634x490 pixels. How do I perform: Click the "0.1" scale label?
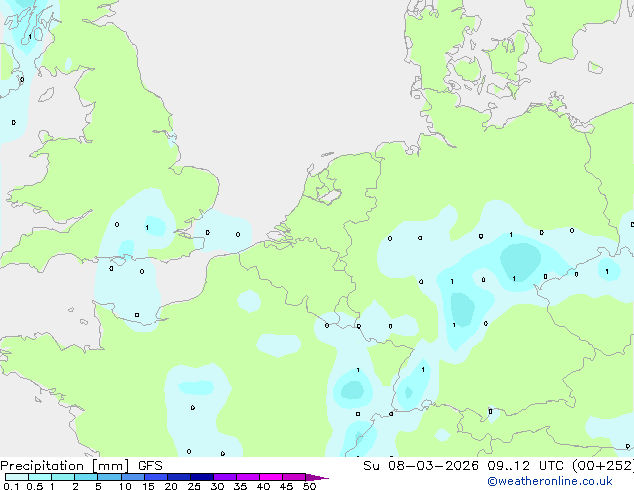point(11,486)
